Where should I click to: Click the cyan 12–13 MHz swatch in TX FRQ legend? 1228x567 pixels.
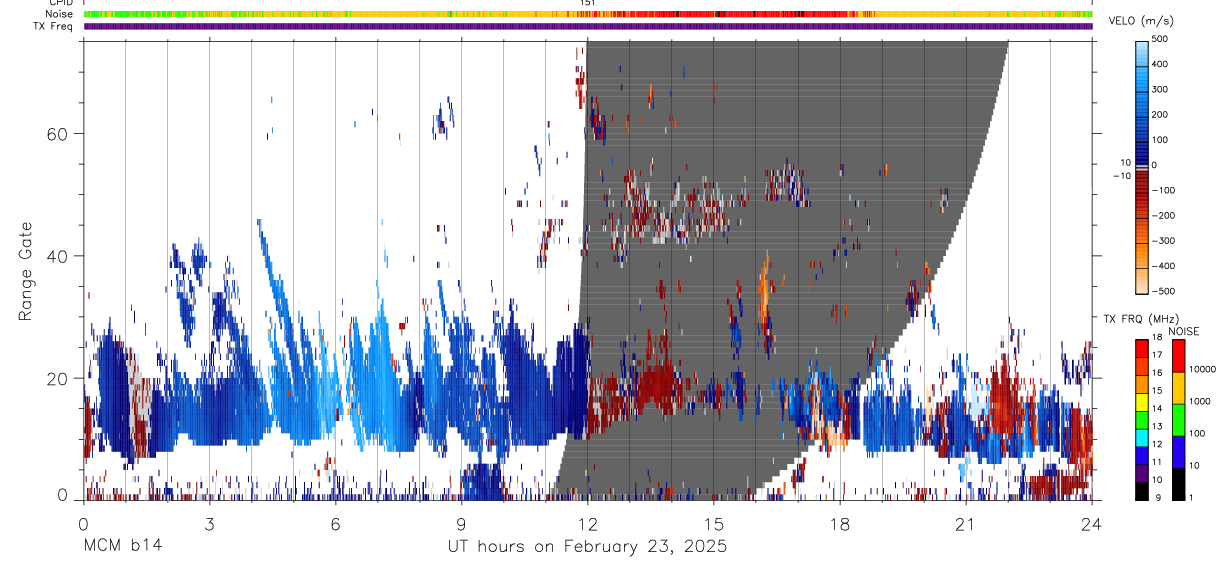1143,437
